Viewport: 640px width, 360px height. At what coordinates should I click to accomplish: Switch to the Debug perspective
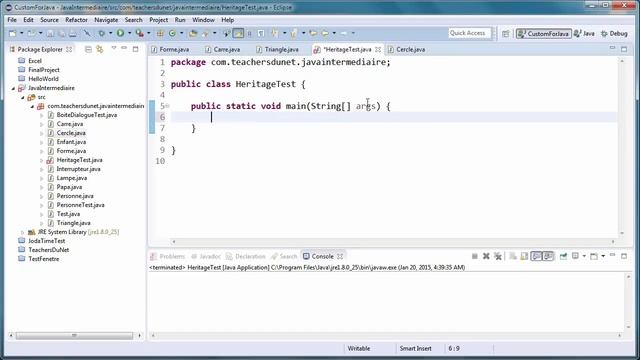point(614,34)
